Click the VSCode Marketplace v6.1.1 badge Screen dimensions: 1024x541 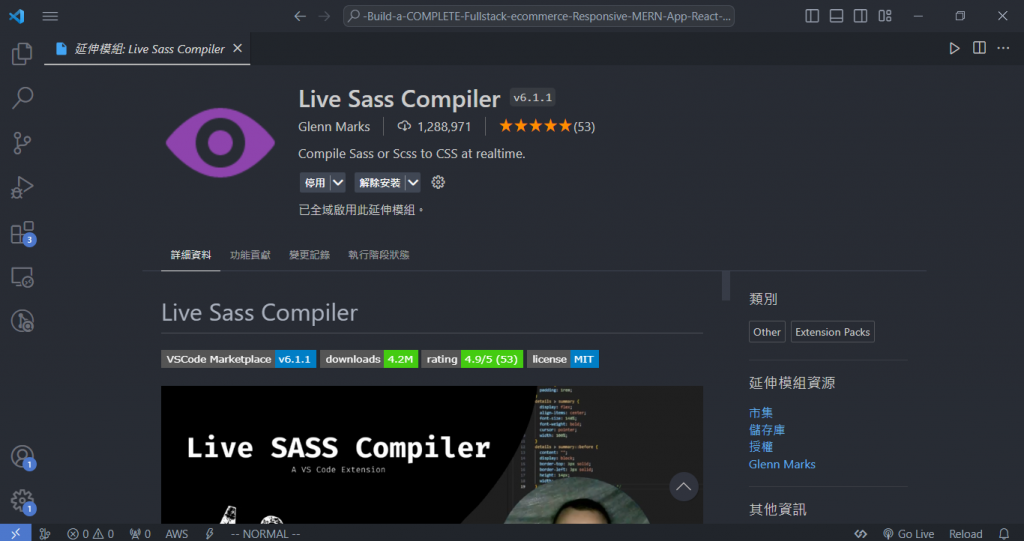coord(238,359)
